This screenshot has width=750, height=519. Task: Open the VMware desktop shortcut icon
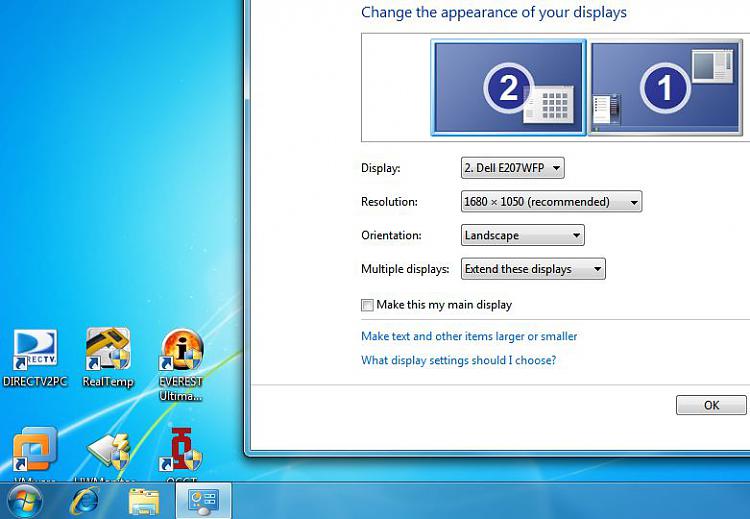(34, 453)
